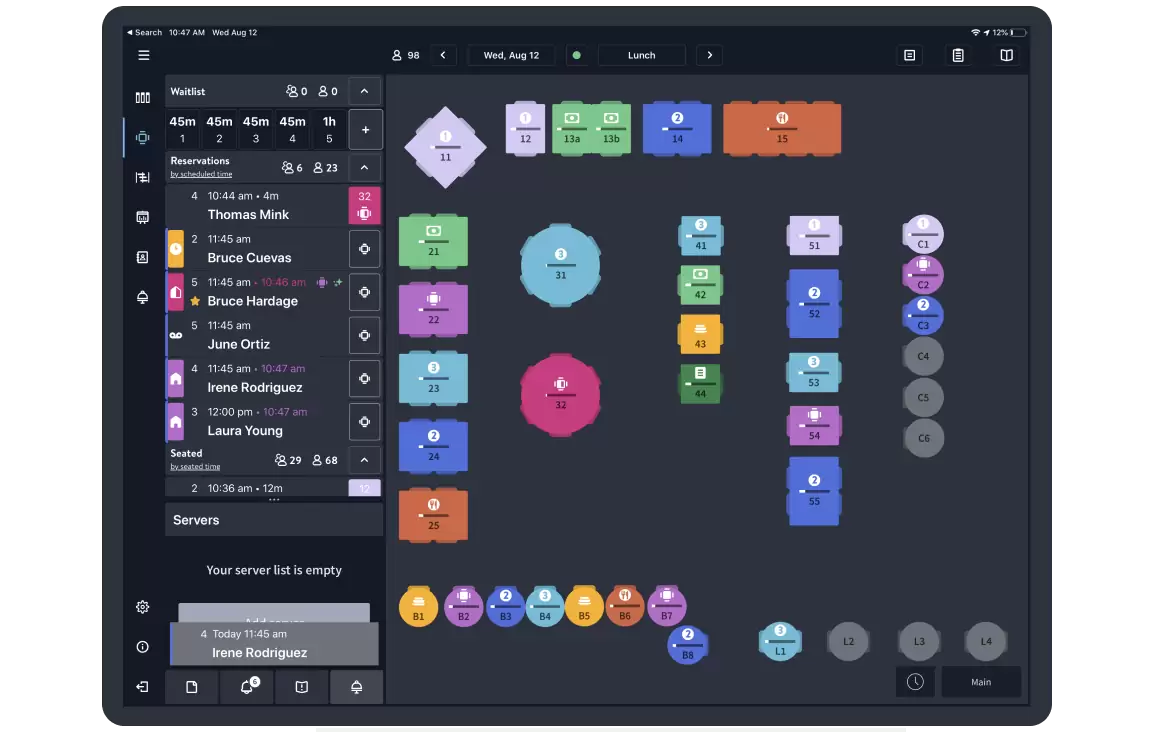Image resolution: width=1154 pixels, height=732 pixels.
Task: Click the info icon in sidebar
Action: (x=143, y=647)
